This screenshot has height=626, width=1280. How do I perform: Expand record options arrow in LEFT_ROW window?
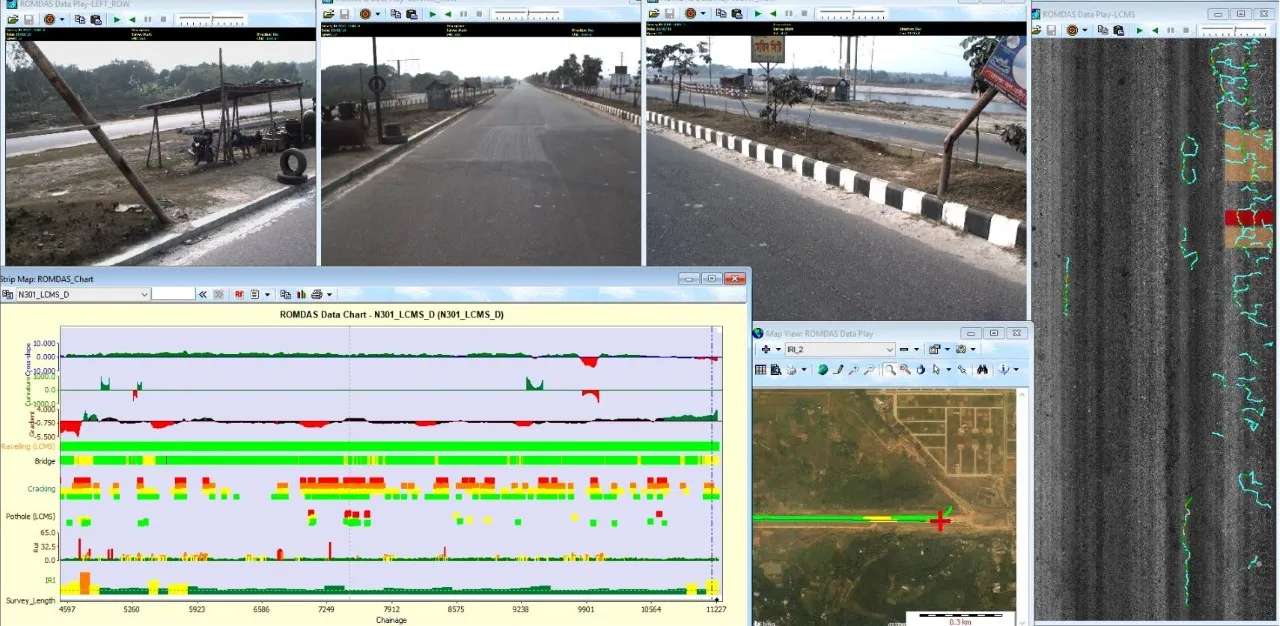[62, 19]
